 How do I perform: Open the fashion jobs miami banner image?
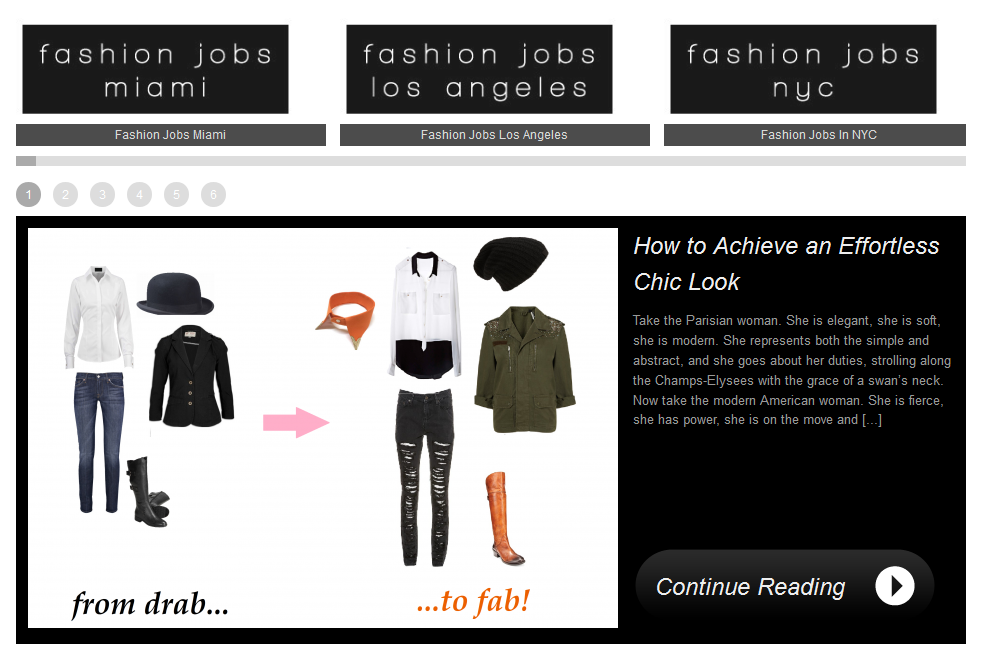click(155, 69)
